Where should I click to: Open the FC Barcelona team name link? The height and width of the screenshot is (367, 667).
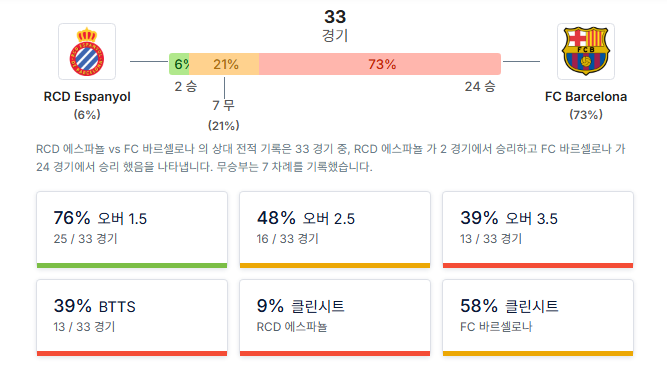[x=586, y=97]
